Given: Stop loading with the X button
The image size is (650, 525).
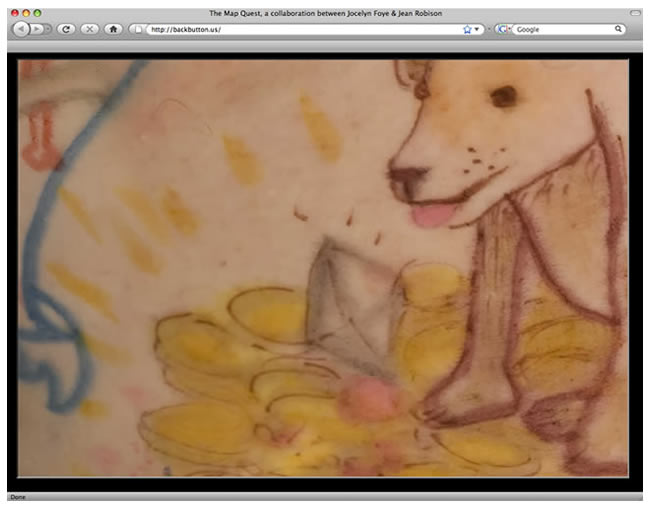Looking at the screenshot, I should (x=90, y=29).
